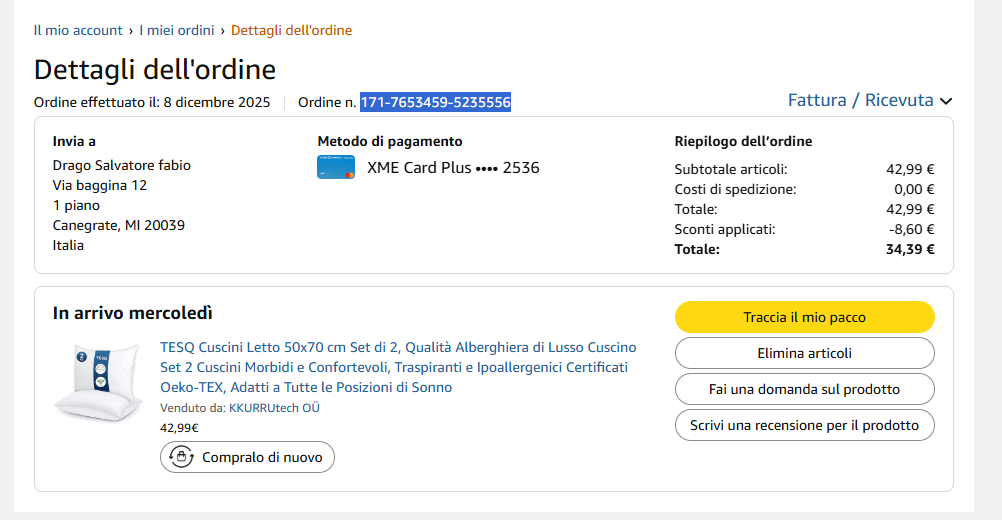1002x520 pixels.
Task: Click the reorder icon in Compralo di nuovo
Action: tap(182, 457)
